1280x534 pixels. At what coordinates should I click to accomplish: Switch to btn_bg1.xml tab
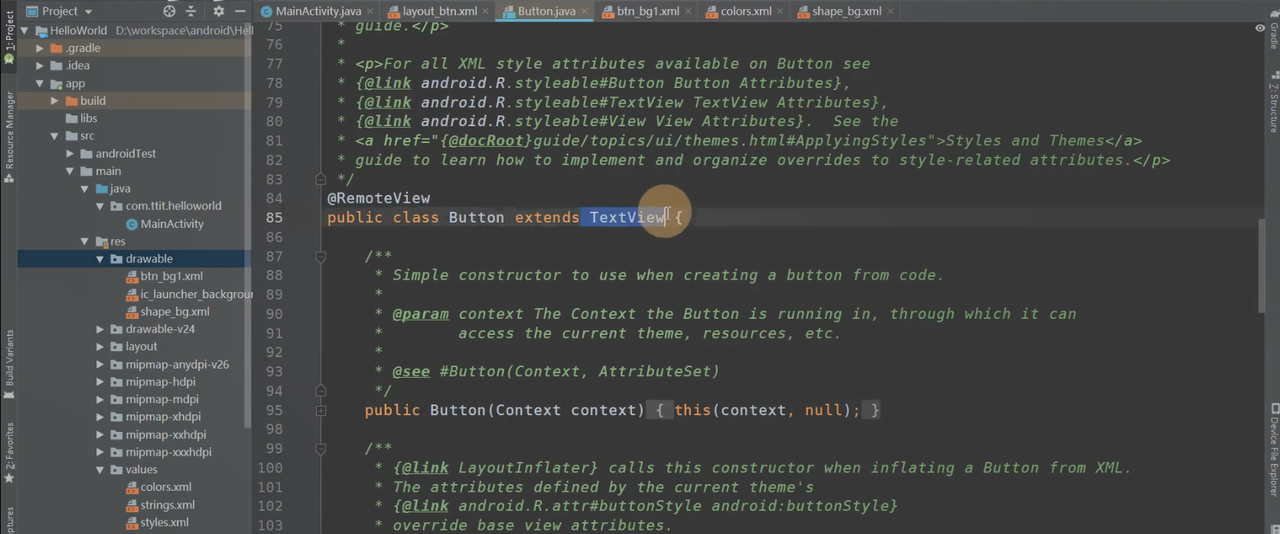pyautogui.click(x=648, y=11)
